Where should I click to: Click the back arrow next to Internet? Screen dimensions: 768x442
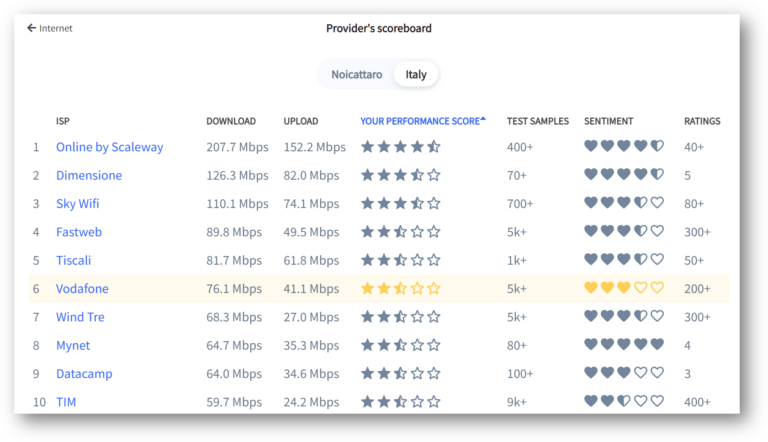(x=32, y=28)
